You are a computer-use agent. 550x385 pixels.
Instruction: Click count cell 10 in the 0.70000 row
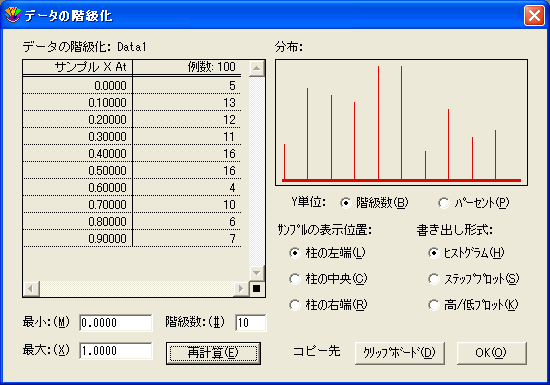point(187,204)
